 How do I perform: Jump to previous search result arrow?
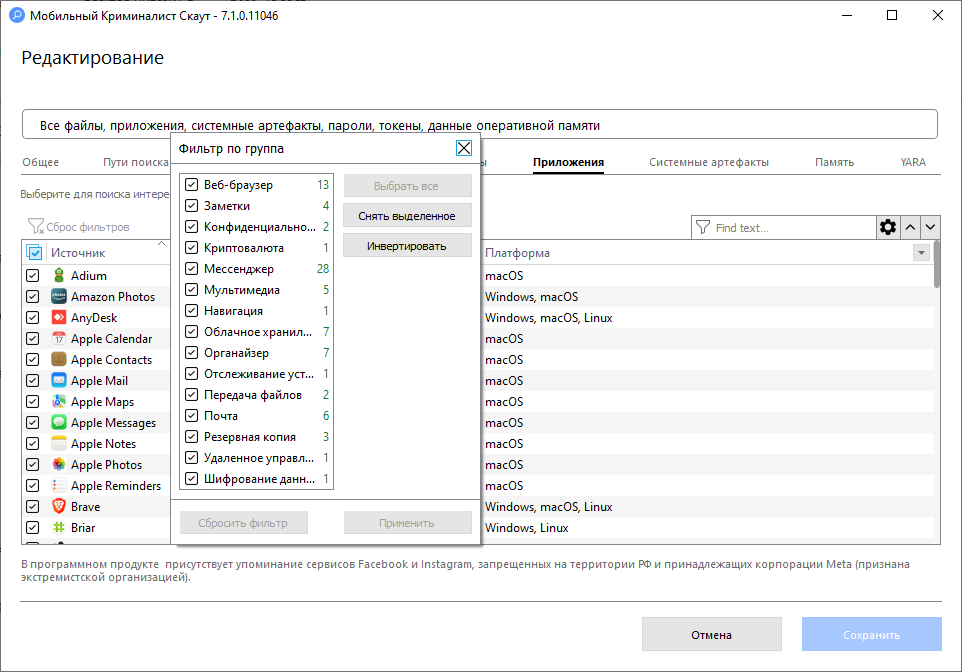[x=910, y=228]
